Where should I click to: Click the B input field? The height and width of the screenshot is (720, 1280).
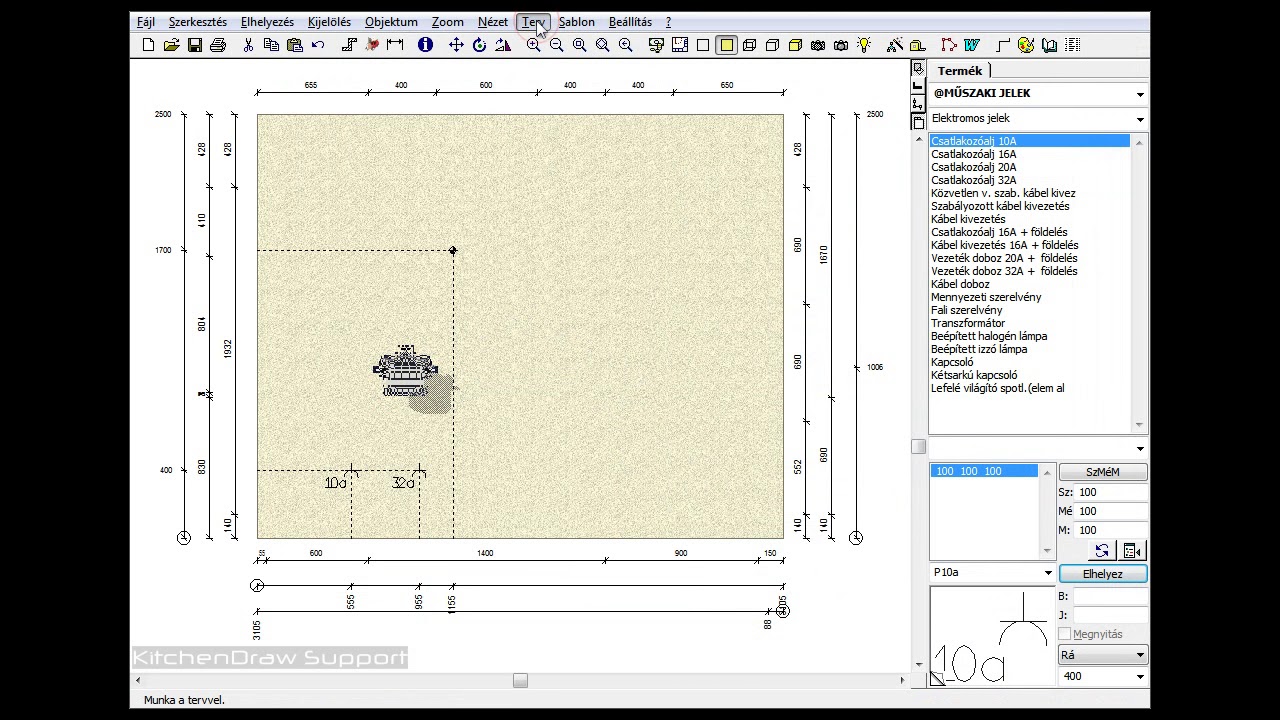(x=1110, y=596)
